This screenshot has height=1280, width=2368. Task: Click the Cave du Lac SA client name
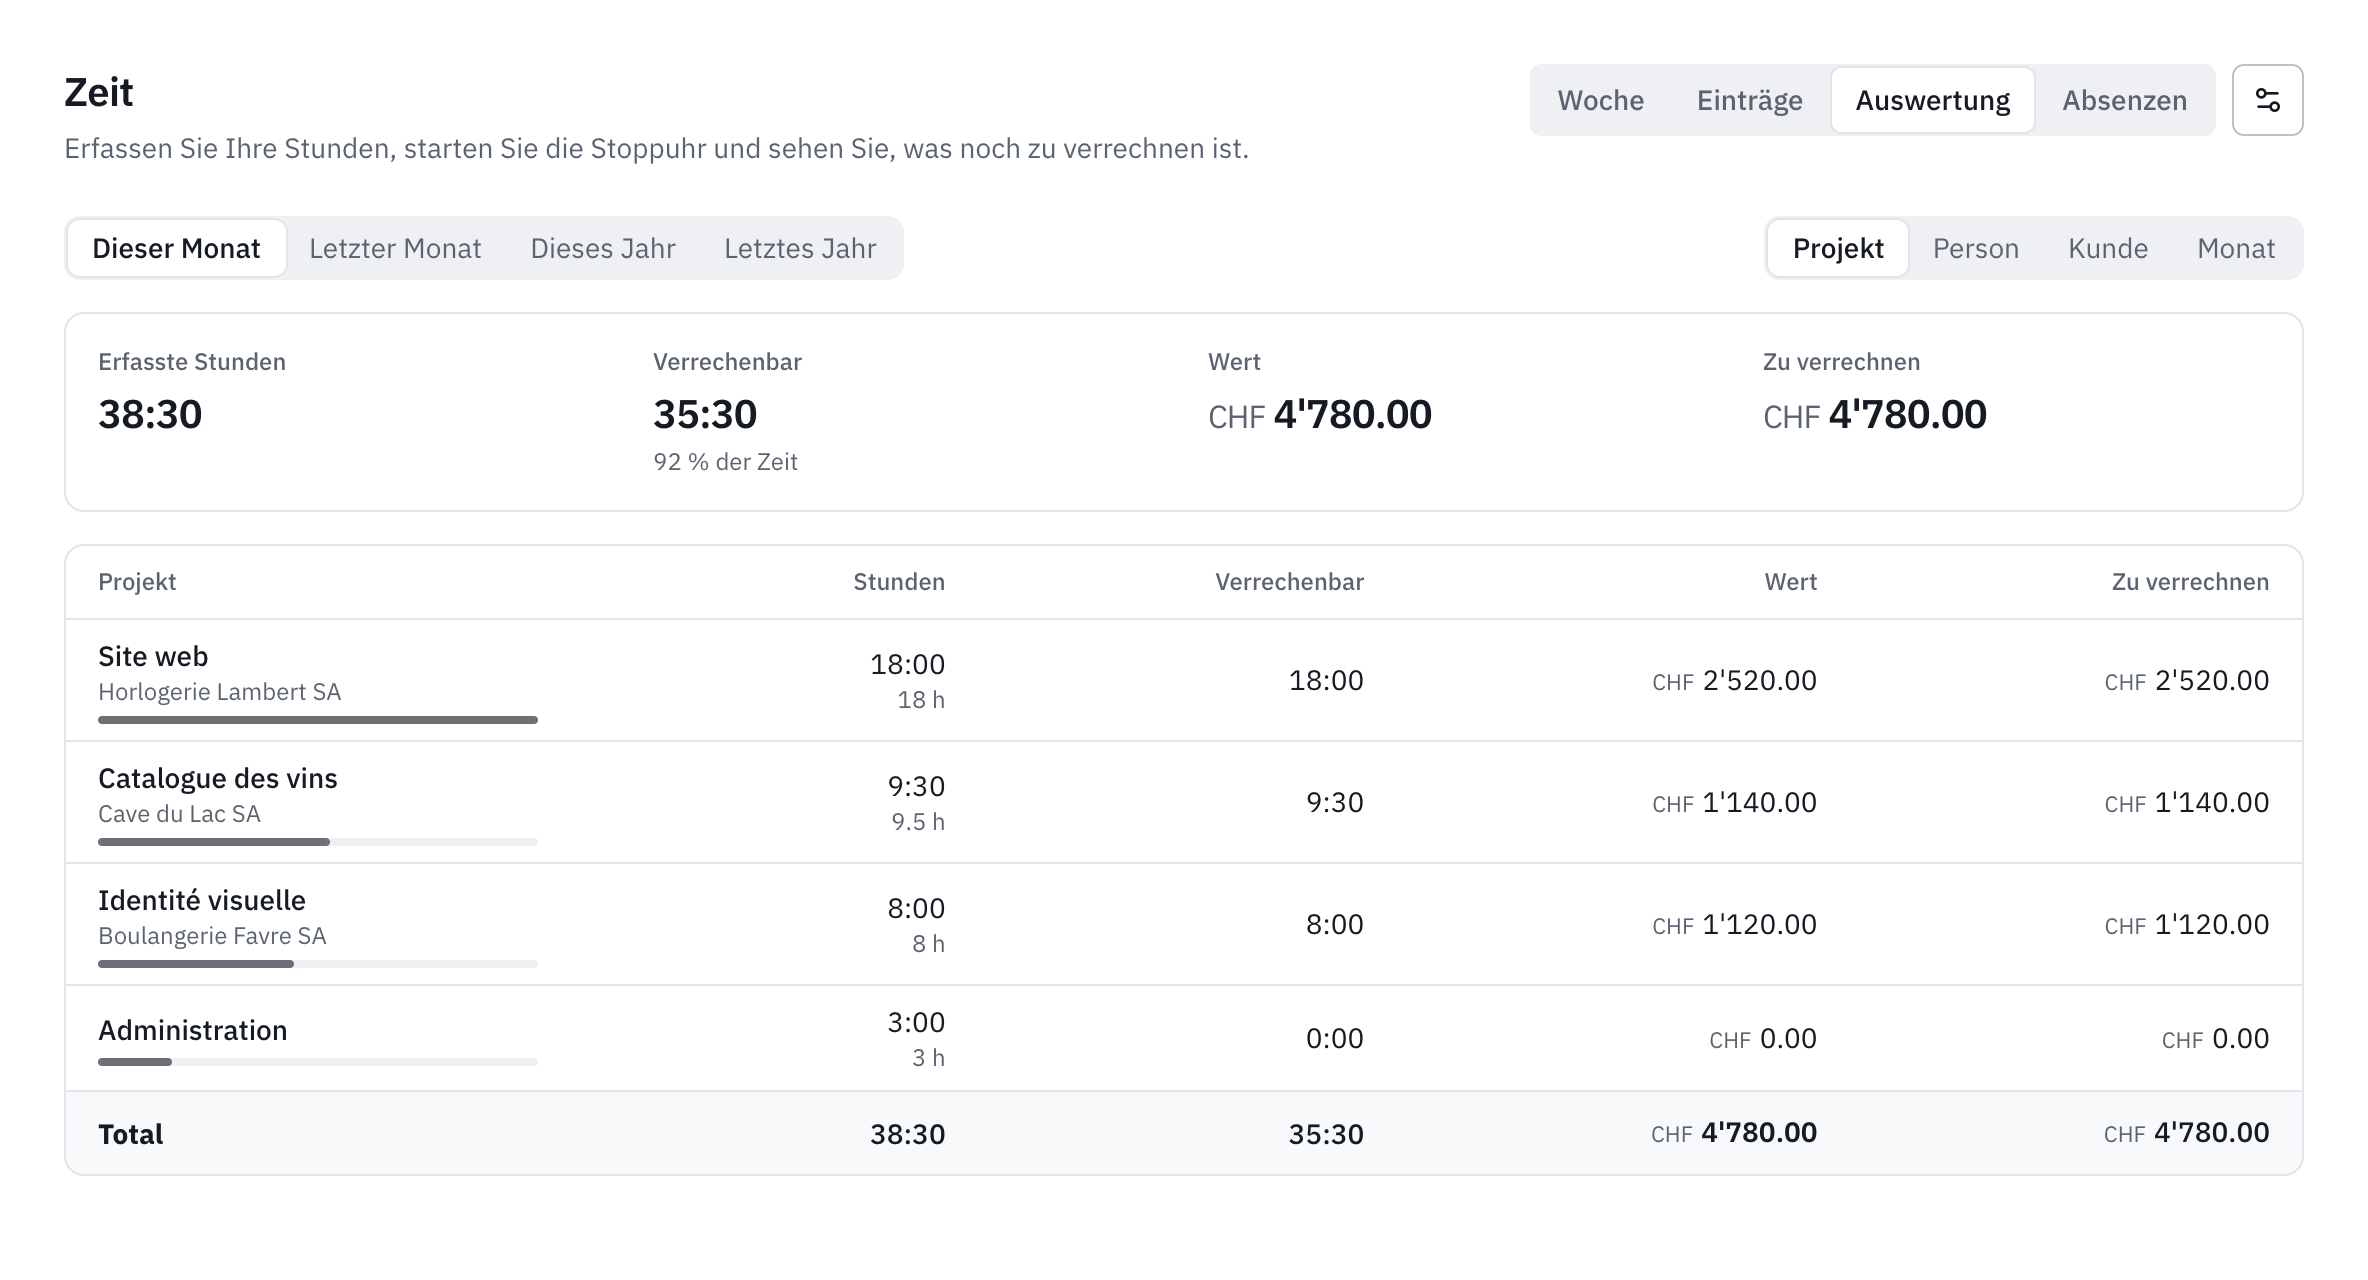coord(179,814)
